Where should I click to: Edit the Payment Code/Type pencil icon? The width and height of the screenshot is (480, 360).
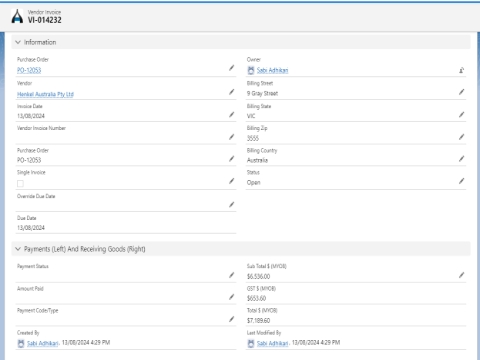[232, 319]
